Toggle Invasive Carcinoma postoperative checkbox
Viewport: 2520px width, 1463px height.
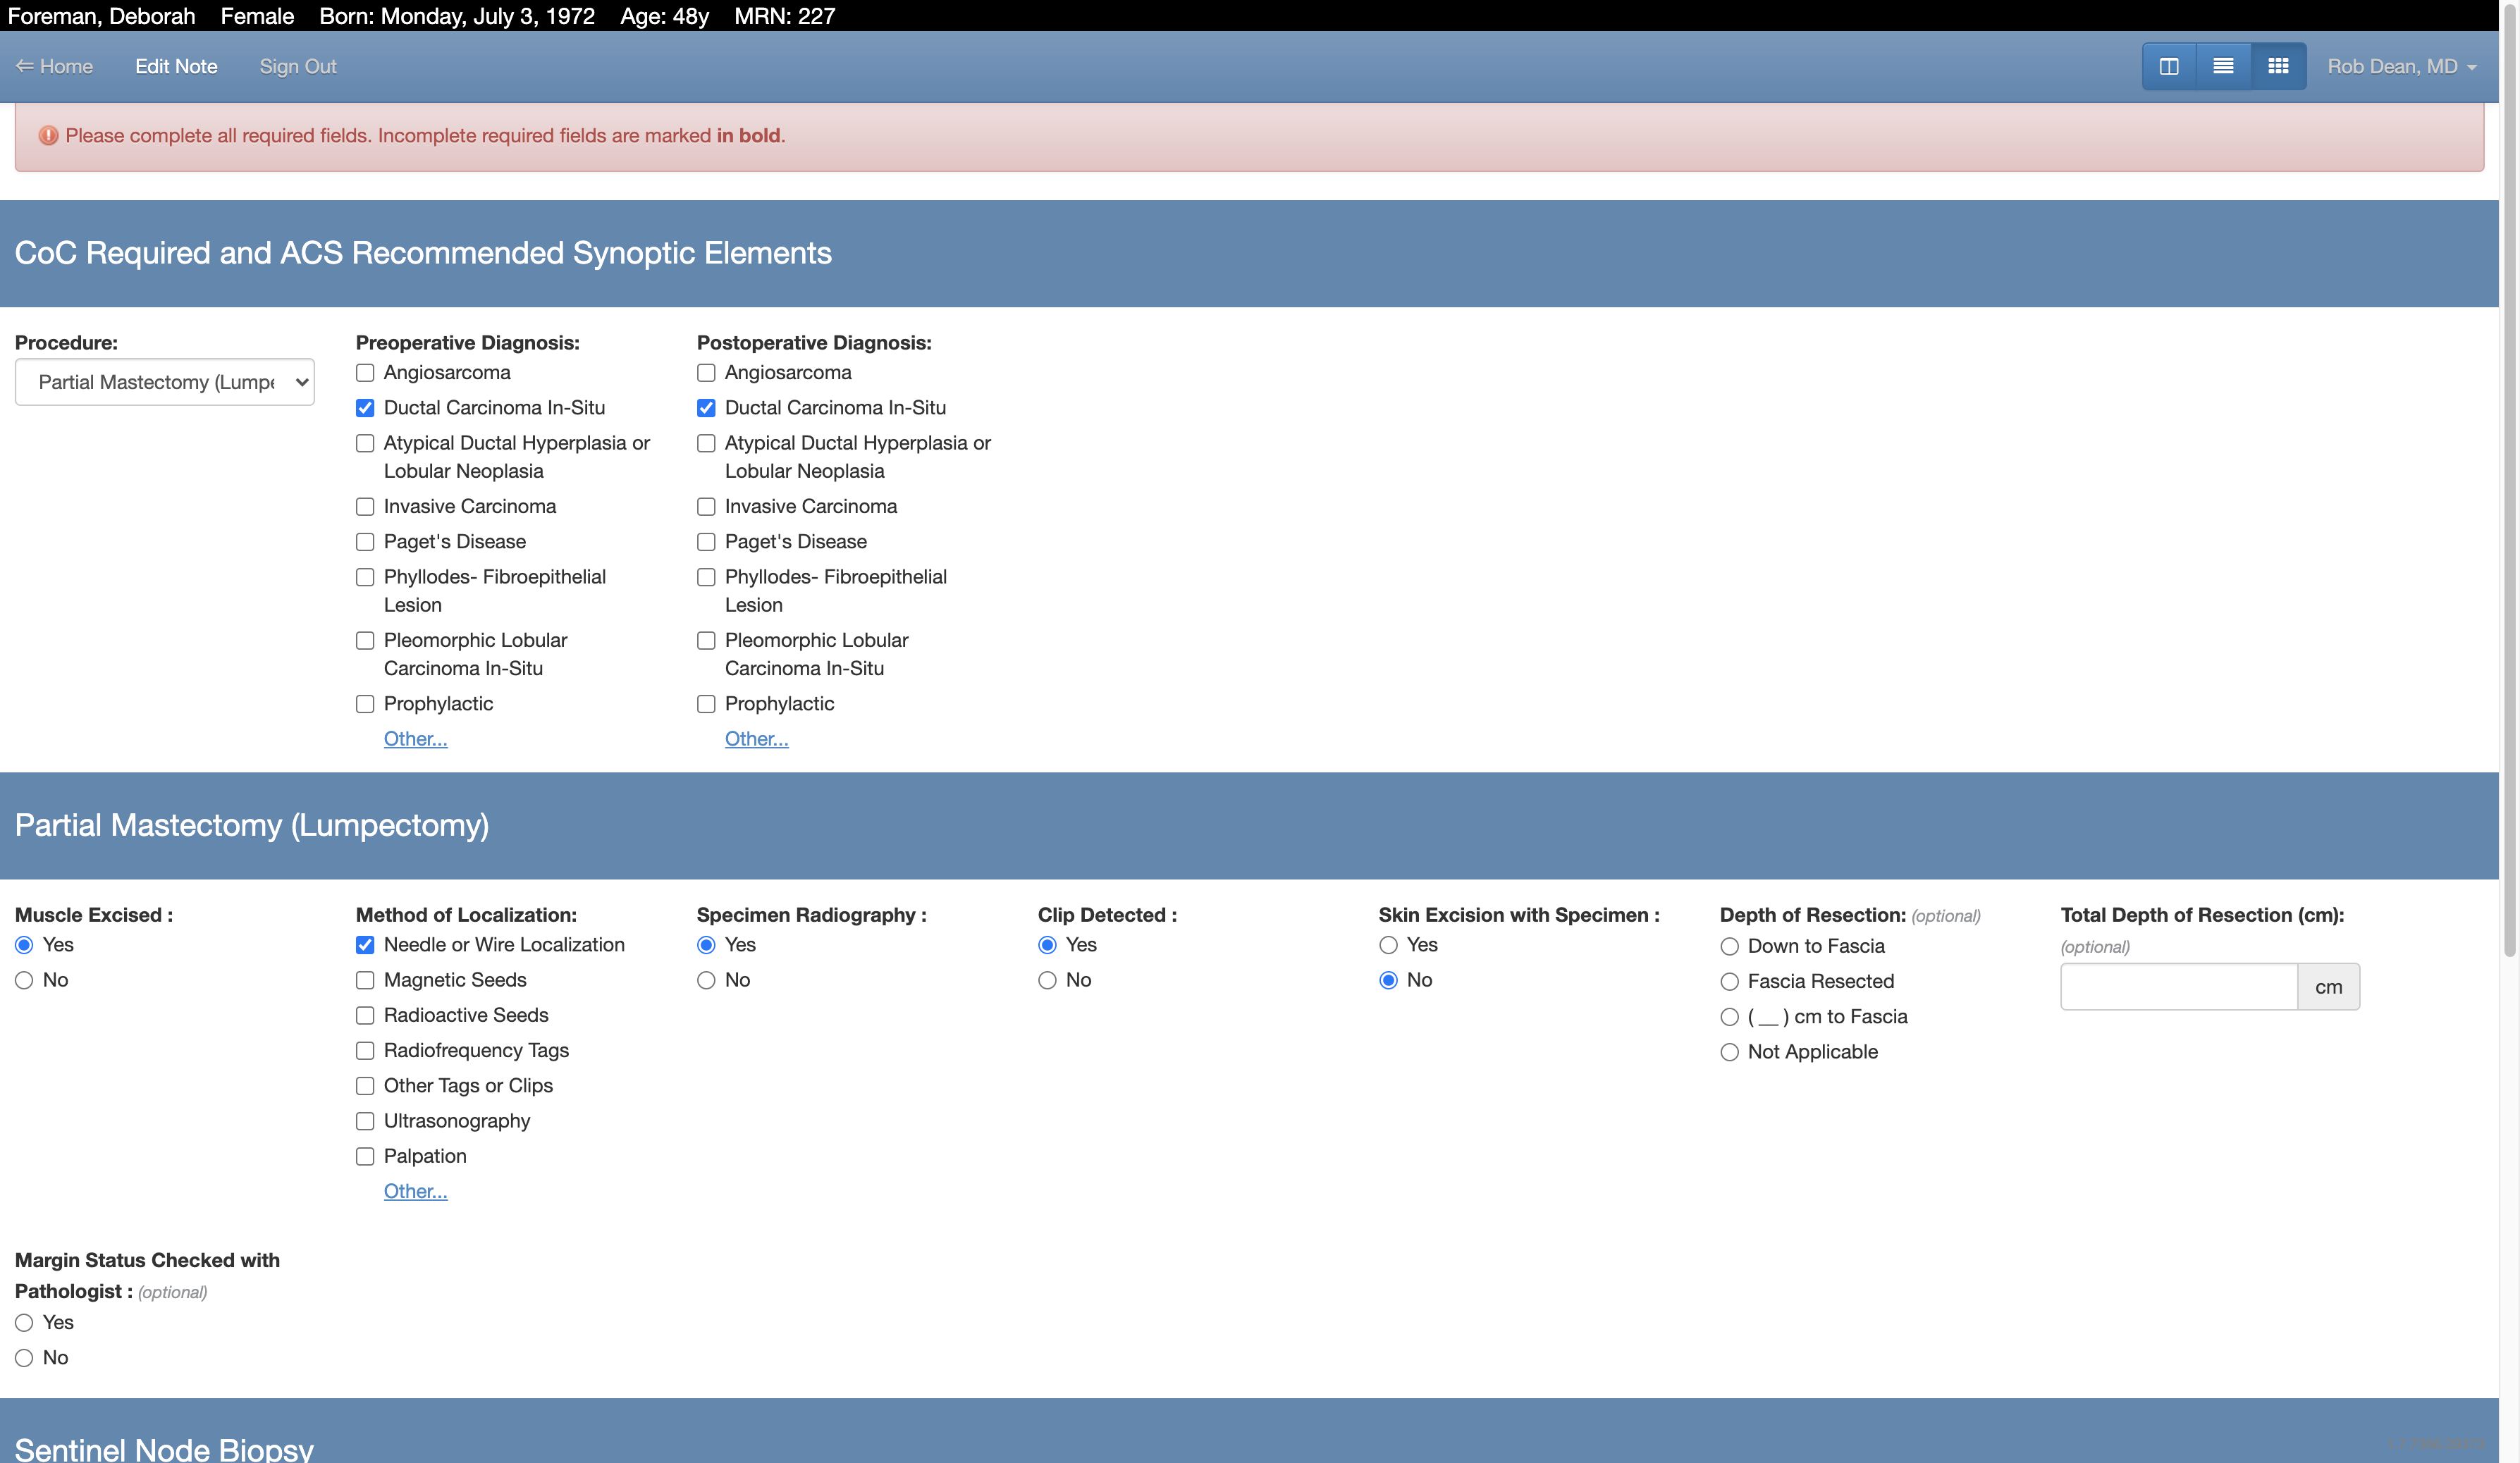[x=706, y=507]
